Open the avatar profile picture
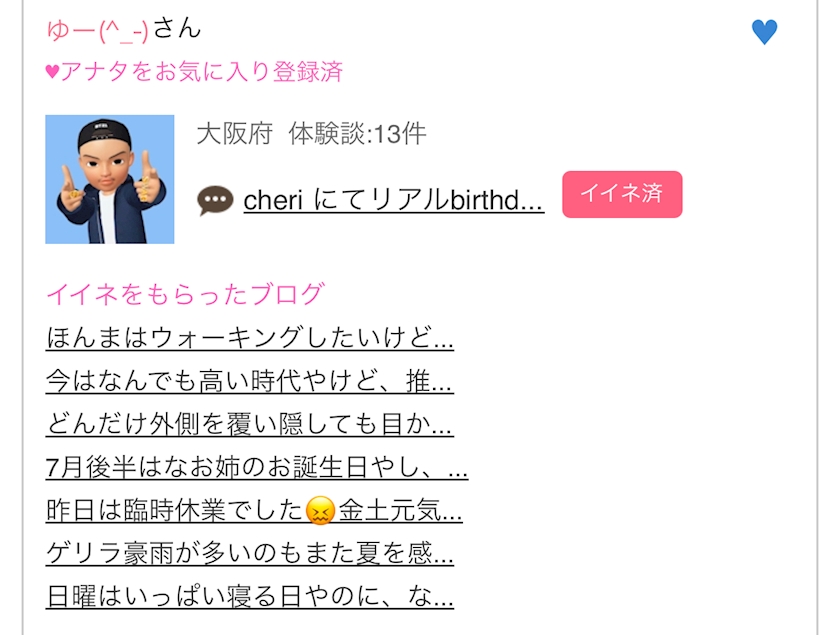 click(110, 179)
